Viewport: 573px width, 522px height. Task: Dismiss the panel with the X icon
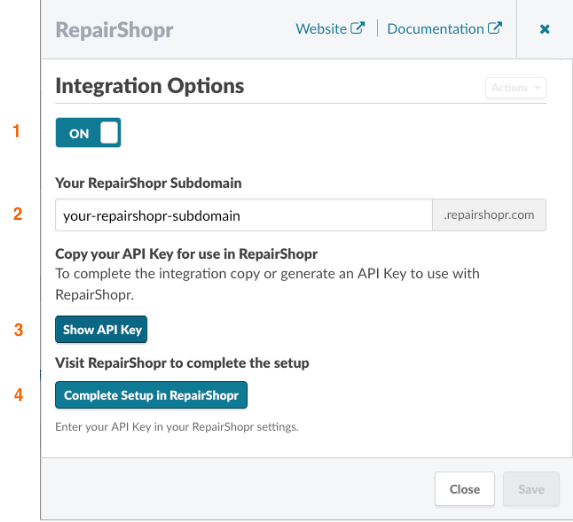click(x=544, y=29)
